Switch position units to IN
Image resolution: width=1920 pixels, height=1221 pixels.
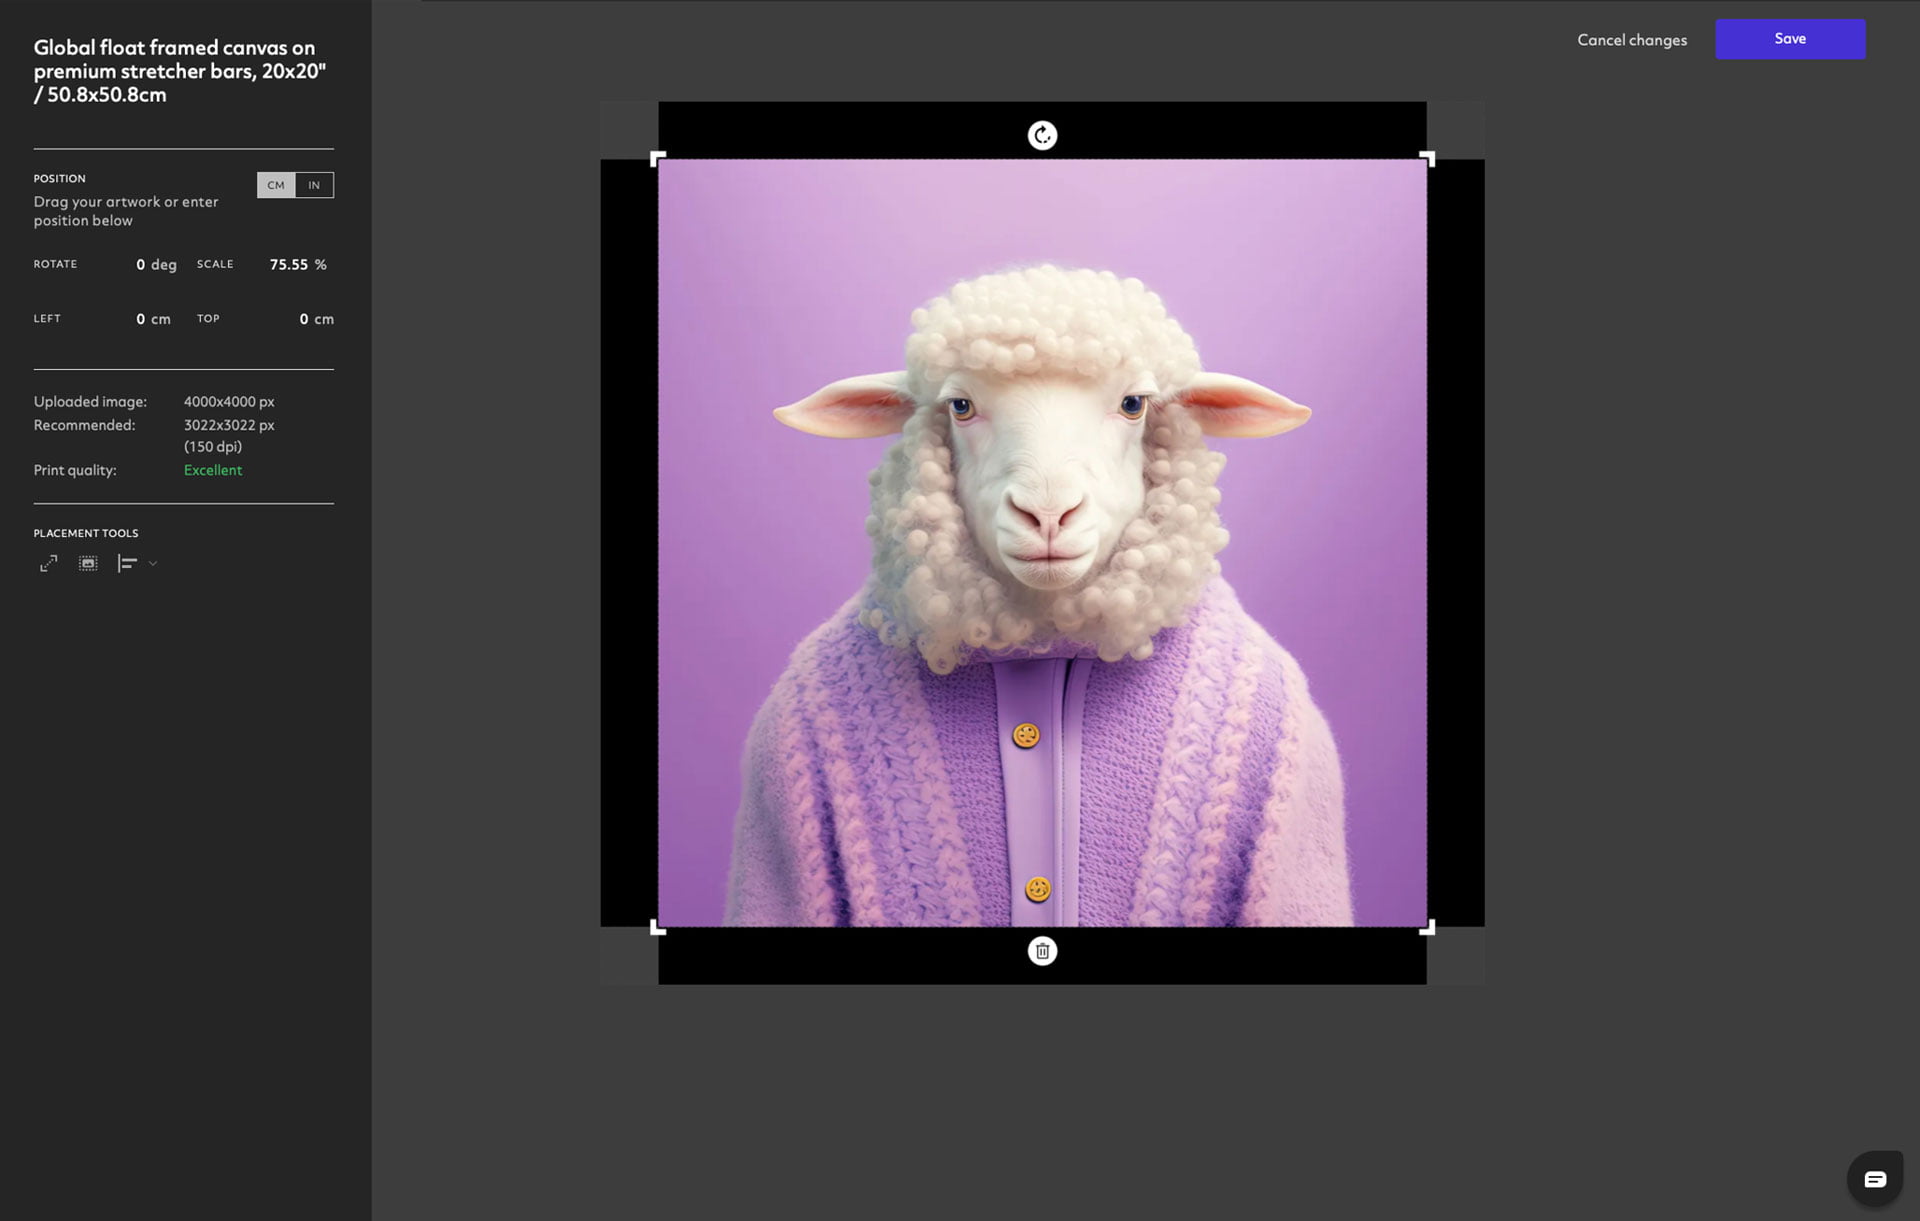click(313, 183)
